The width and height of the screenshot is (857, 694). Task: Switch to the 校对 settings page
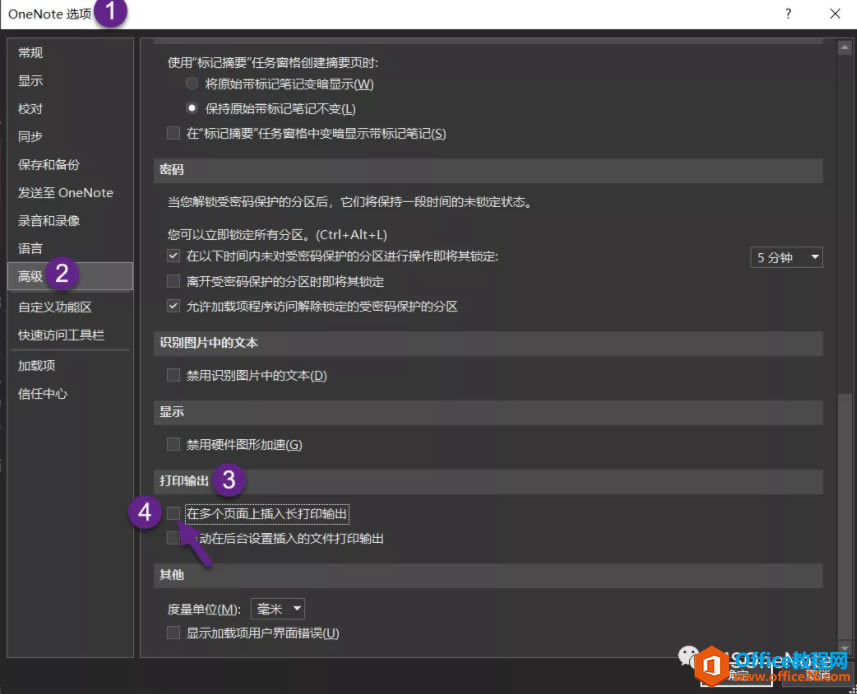pyautogui.click(x=31, y=108)
